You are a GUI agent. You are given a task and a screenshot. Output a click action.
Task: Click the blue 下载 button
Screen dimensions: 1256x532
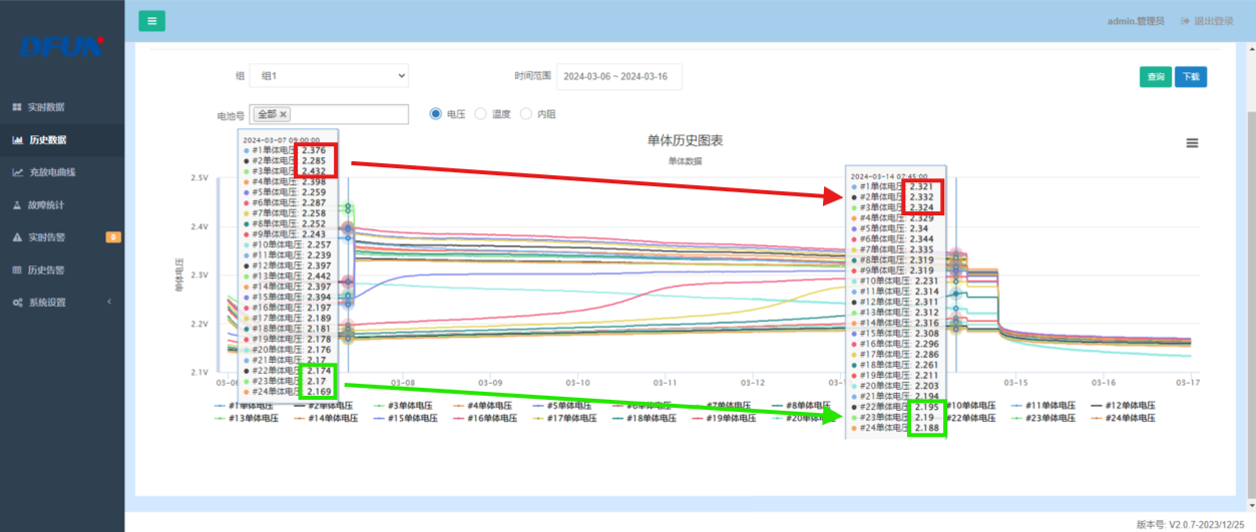pyautogui.click(x=1190, y=77)
